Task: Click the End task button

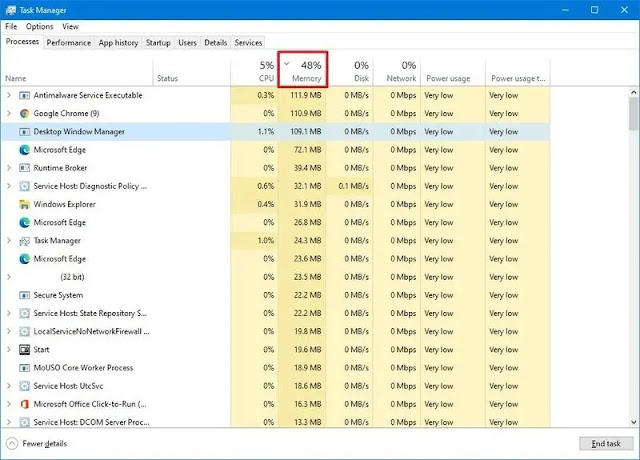Action: pyautogui.click(x=606, y=444)
